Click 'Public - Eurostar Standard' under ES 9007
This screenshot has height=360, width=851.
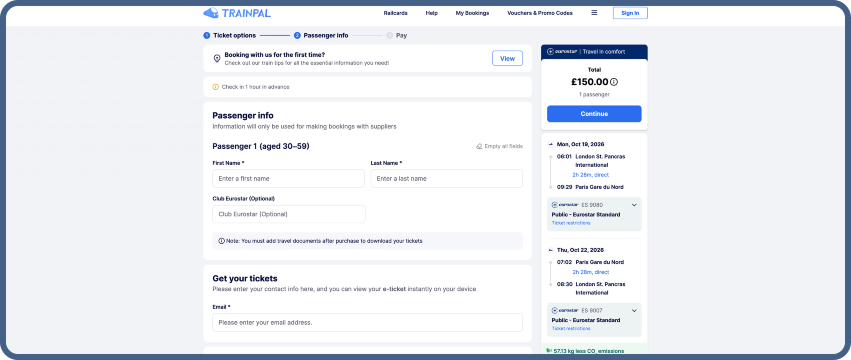[586, 320]
